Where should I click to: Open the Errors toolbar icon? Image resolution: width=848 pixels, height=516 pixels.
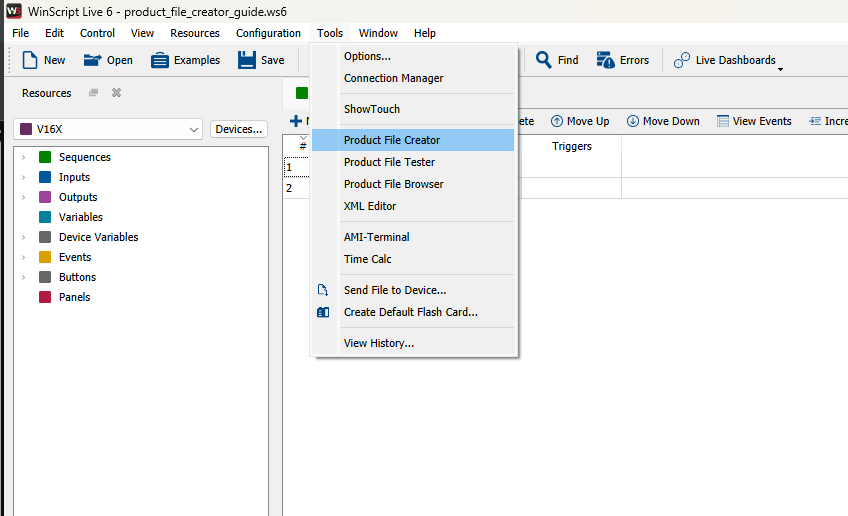point(606,60)
